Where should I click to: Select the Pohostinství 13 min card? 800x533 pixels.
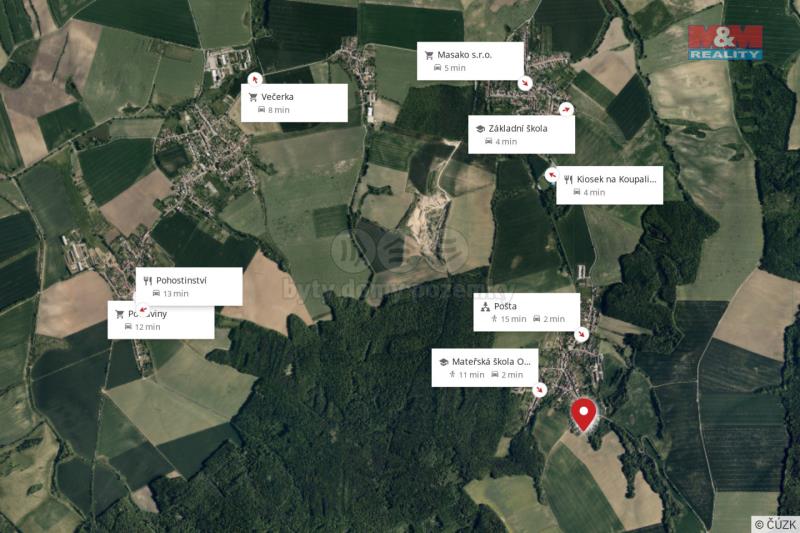pos(189,287)
